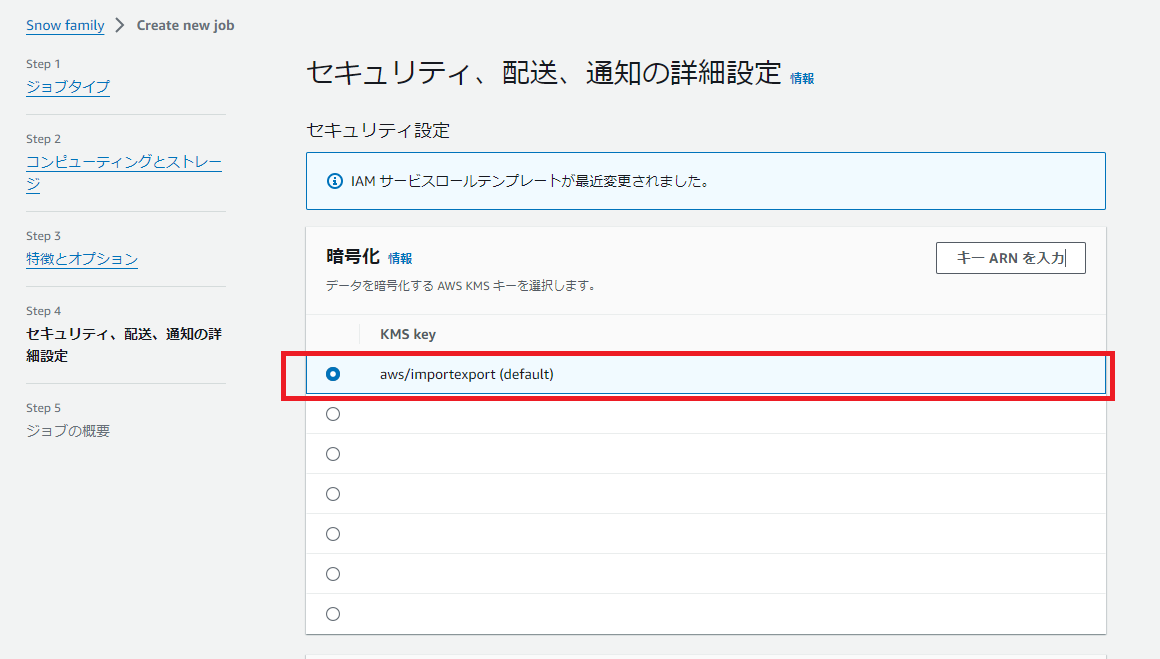Click Step 5 ジョブの概要 in sidebar
The width and height of the screenshot is (1160, 659).
pyautogui.click(x=68, y=431)
